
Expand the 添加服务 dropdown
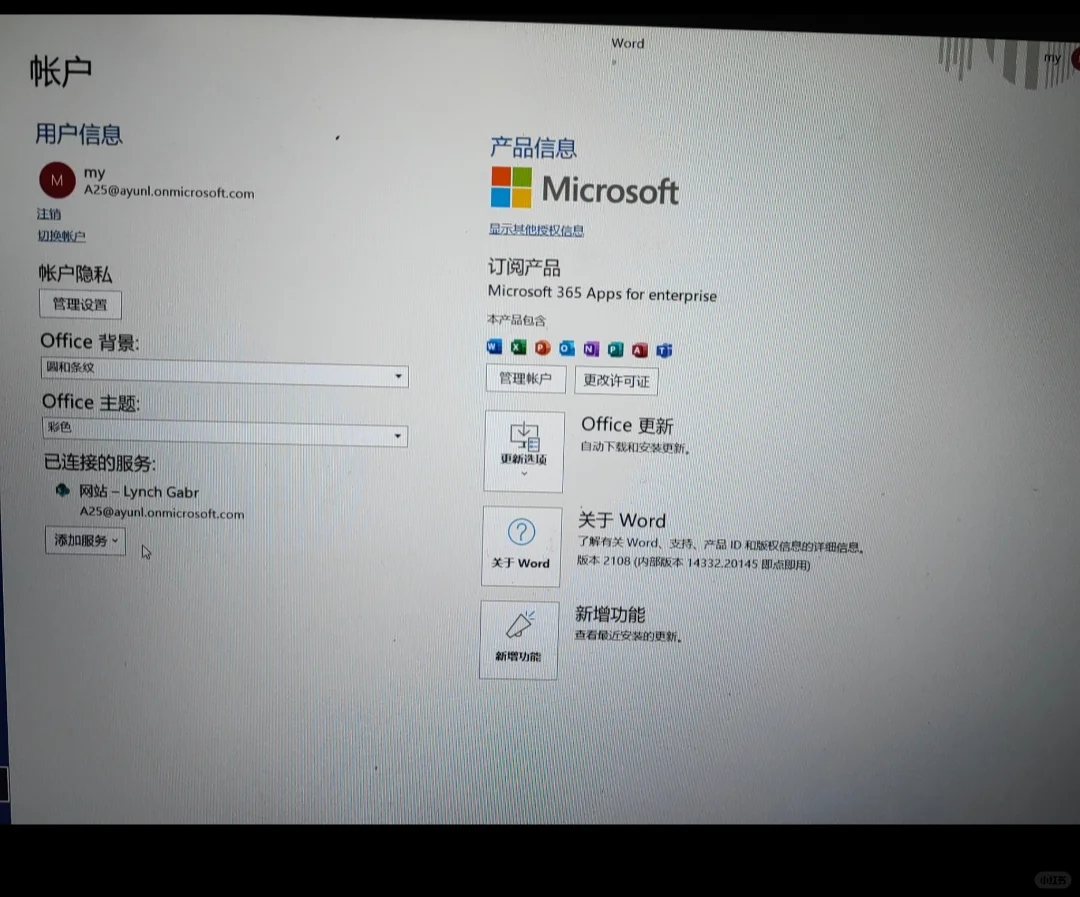(x=85, y=540)
